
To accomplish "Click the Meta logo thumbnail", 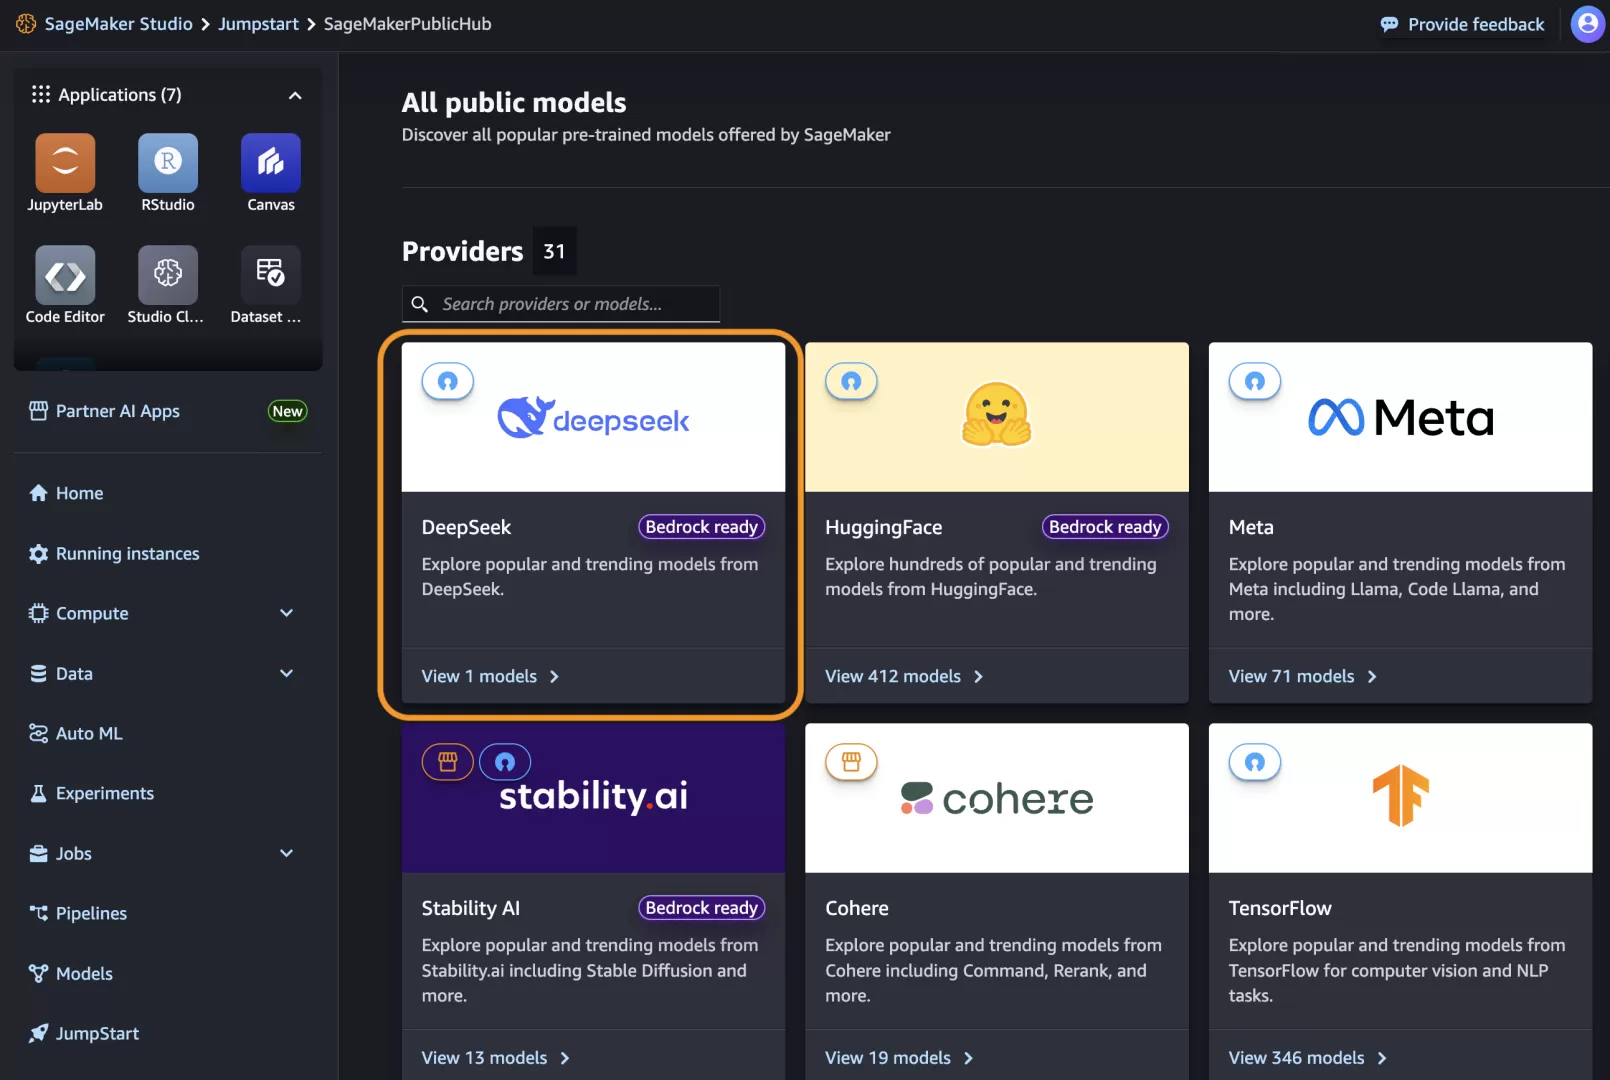I will click(1400, 417).
